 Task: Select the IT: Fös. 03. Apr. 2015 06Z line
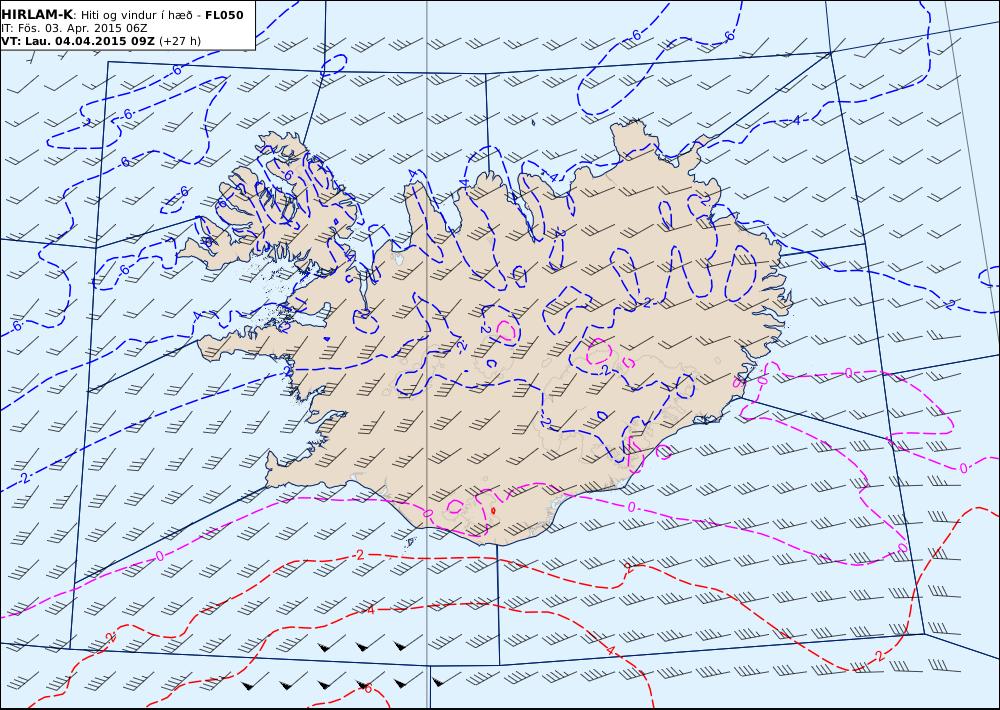point(74,28)
